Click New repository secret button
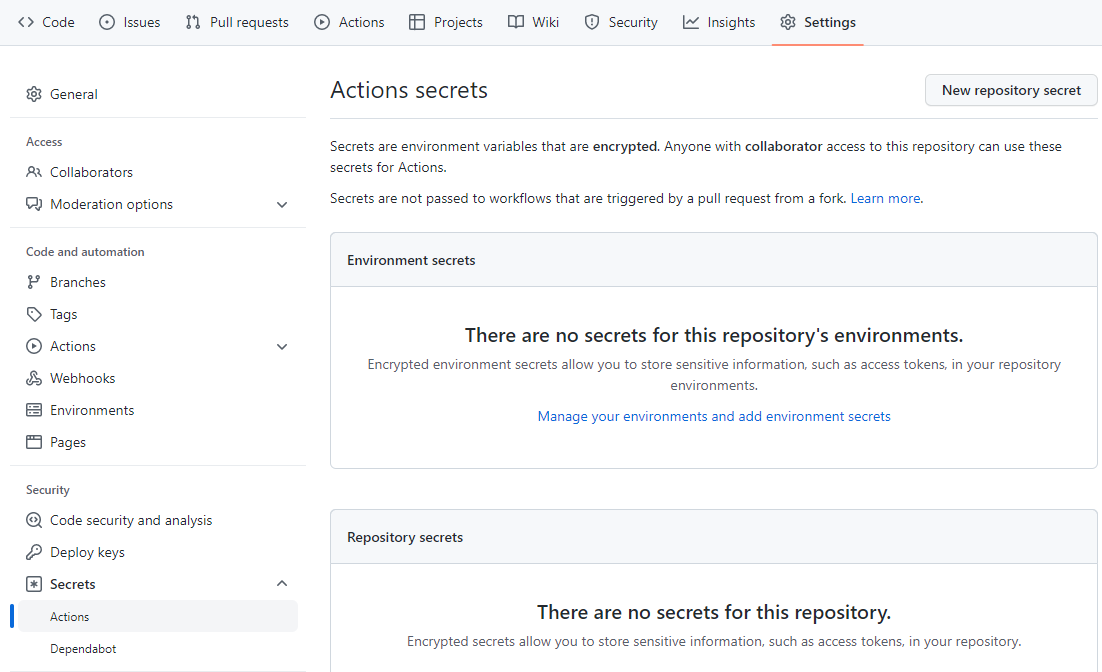 (1011, 90)
